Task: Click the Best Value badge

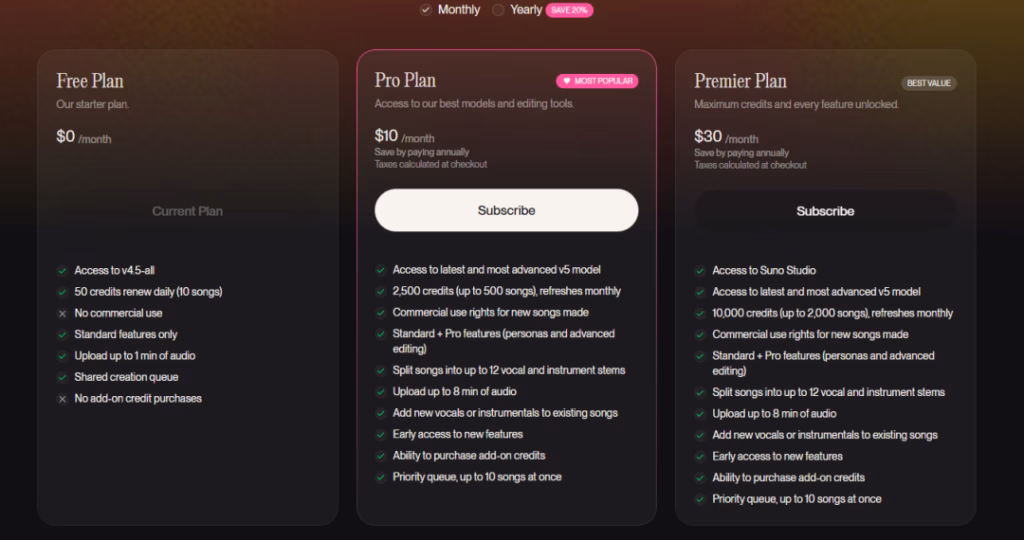Action: 929,83
